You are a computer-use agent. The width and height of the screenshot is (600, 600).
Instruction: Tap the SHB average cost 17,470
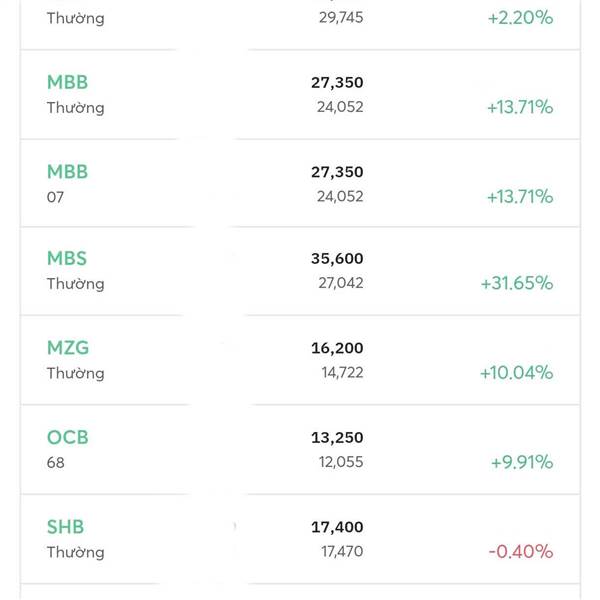click(342, 551)
